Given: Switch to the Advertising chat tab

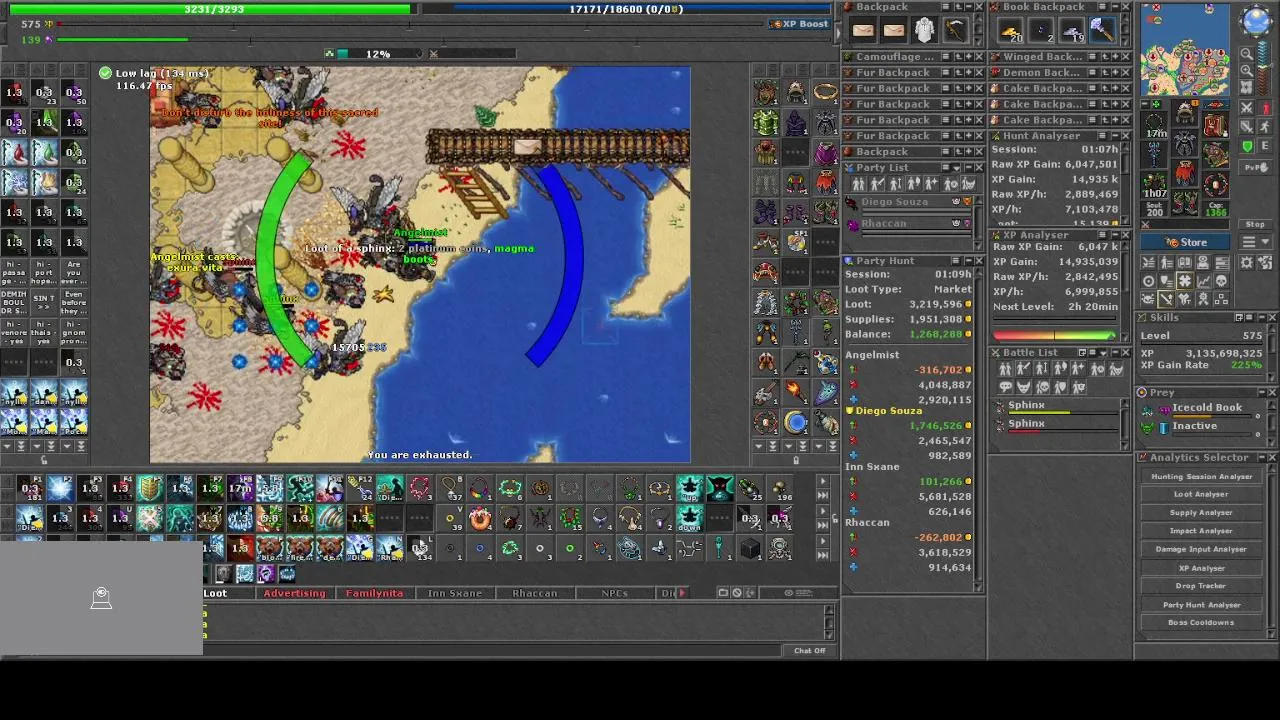Looking at the screenshot, I should [x=294, y=593].
